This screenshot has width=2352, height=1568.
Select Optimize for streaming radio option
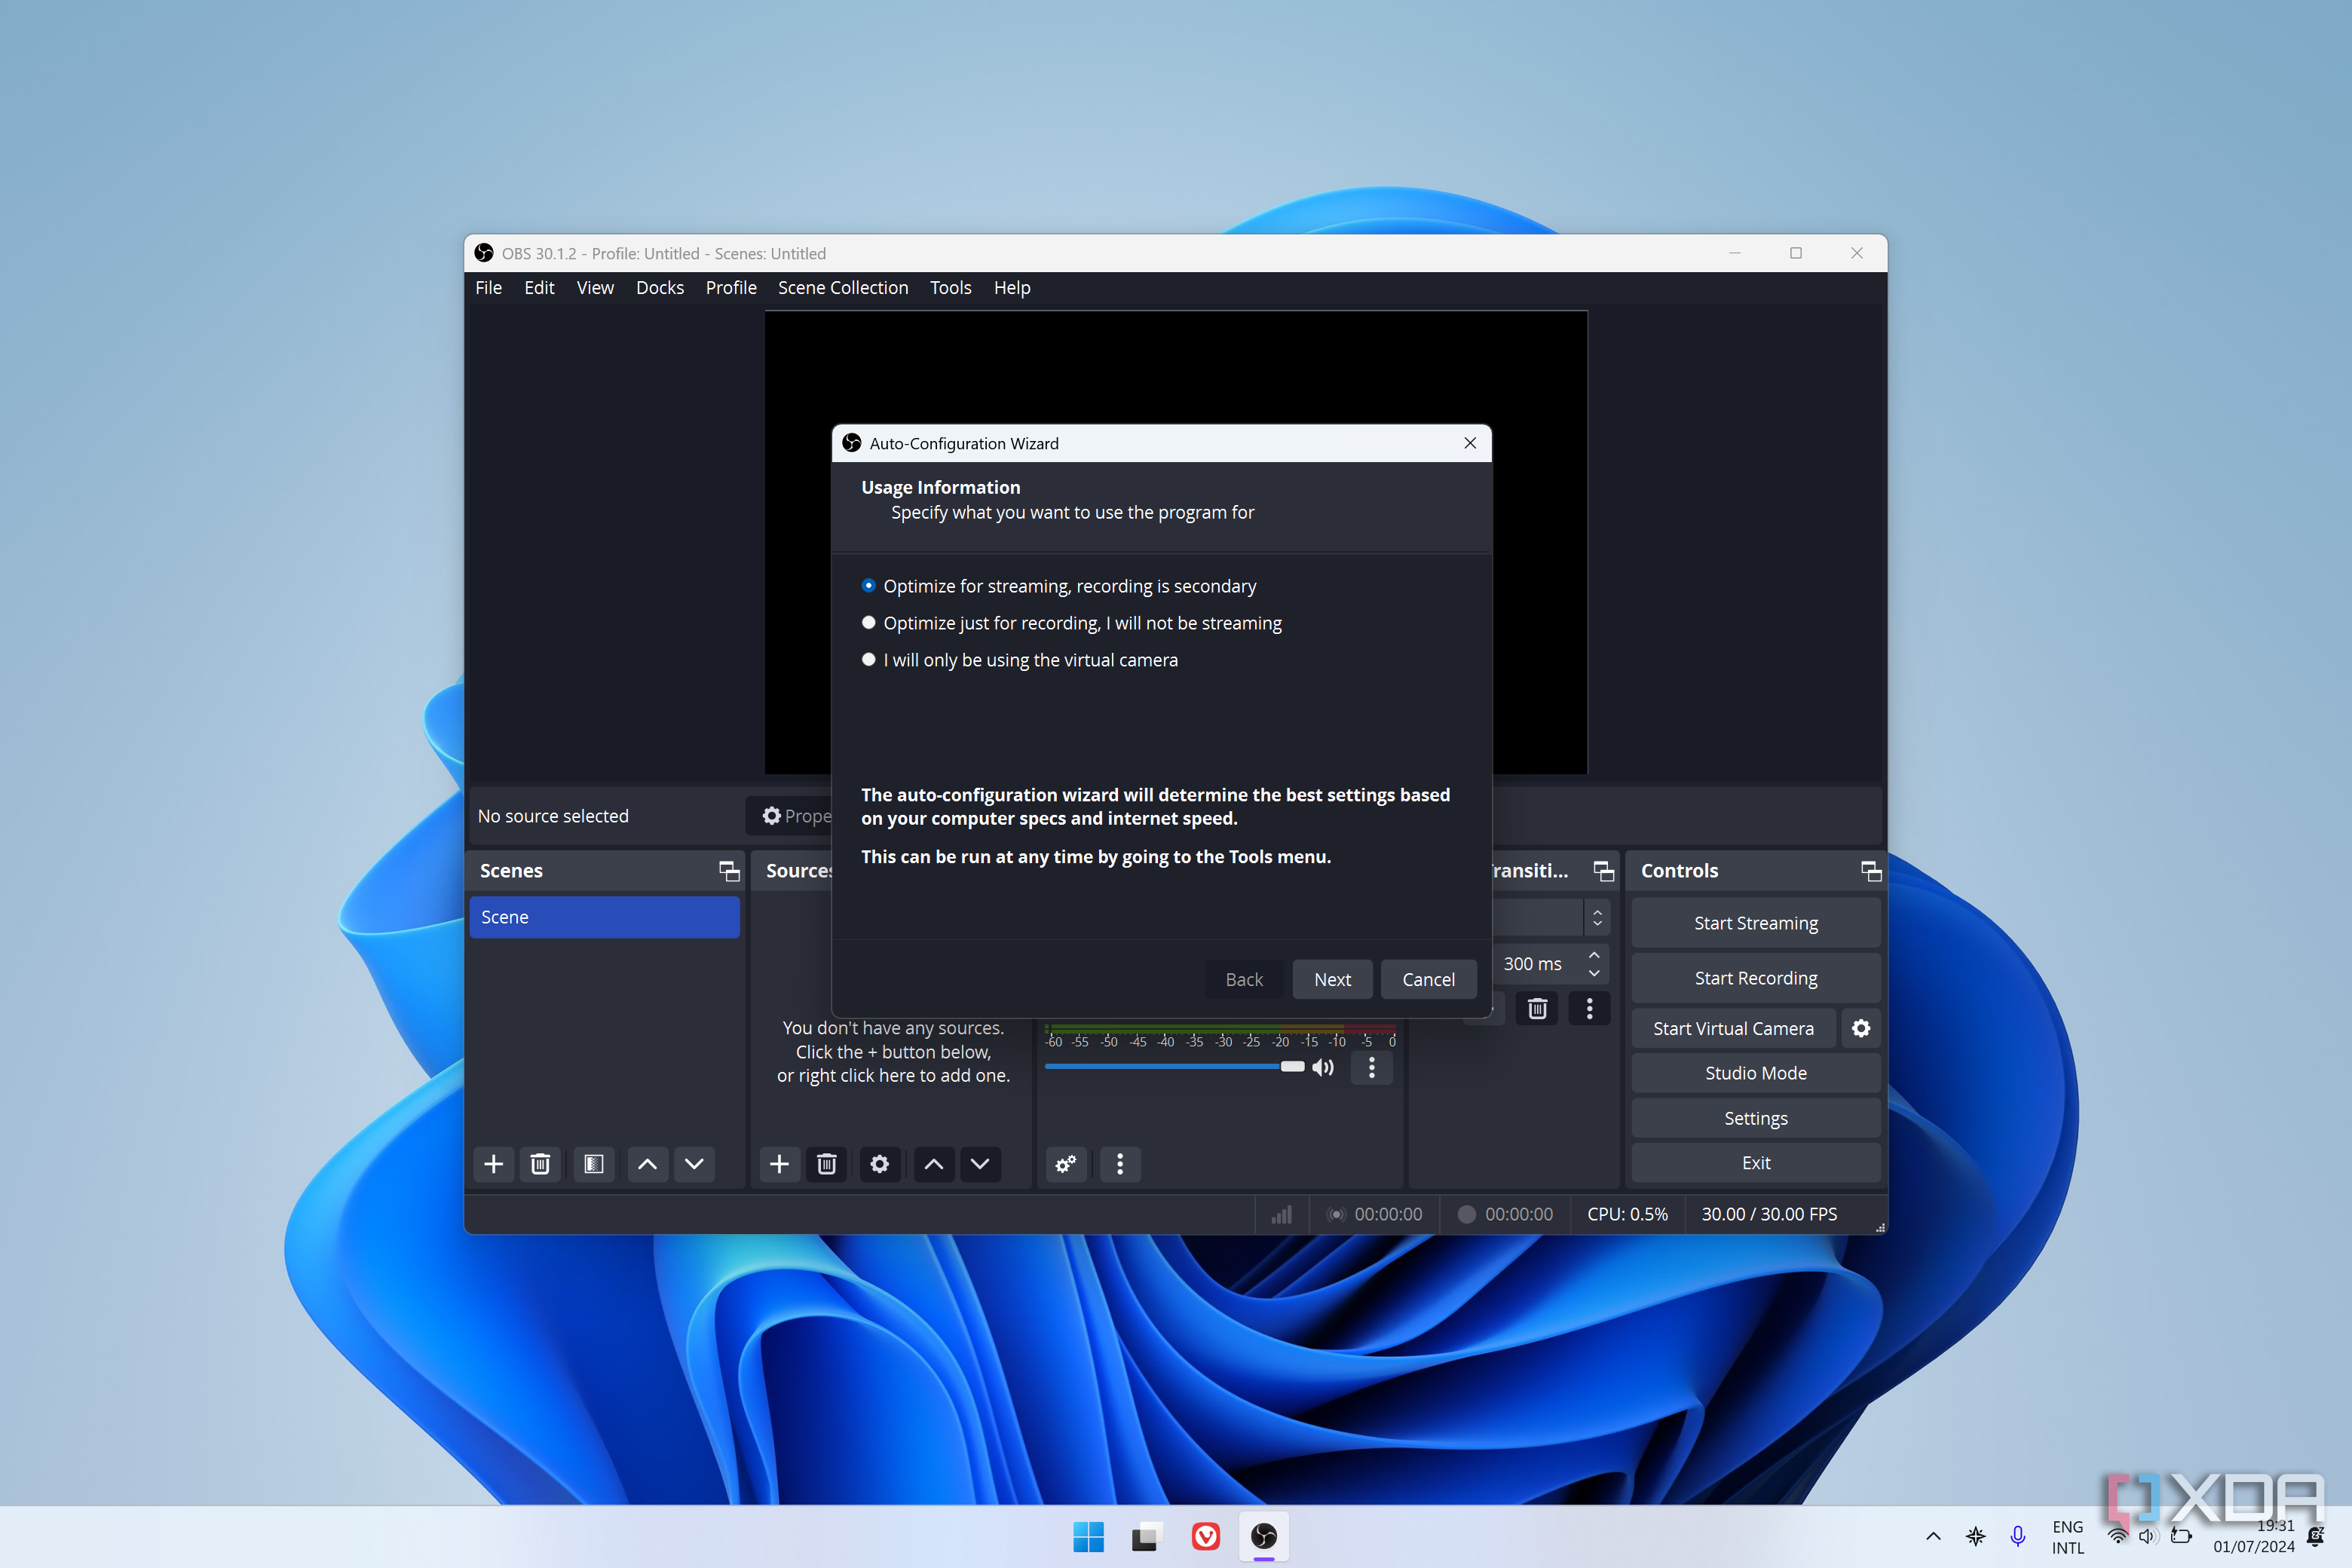1059,586
